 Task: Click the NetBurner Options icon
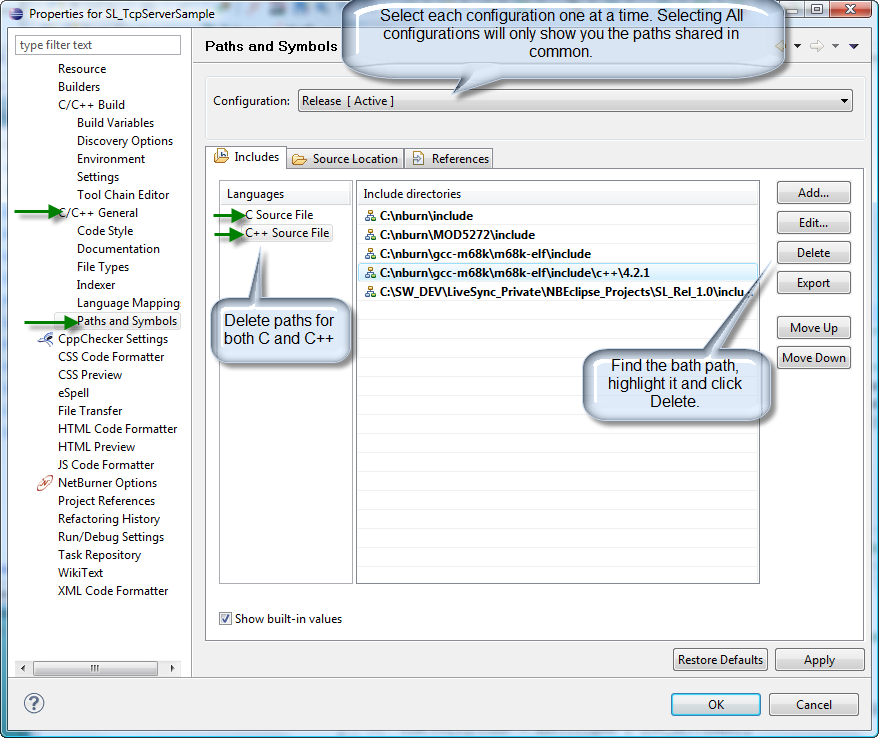pyautogui.click(x=45, y=483)
